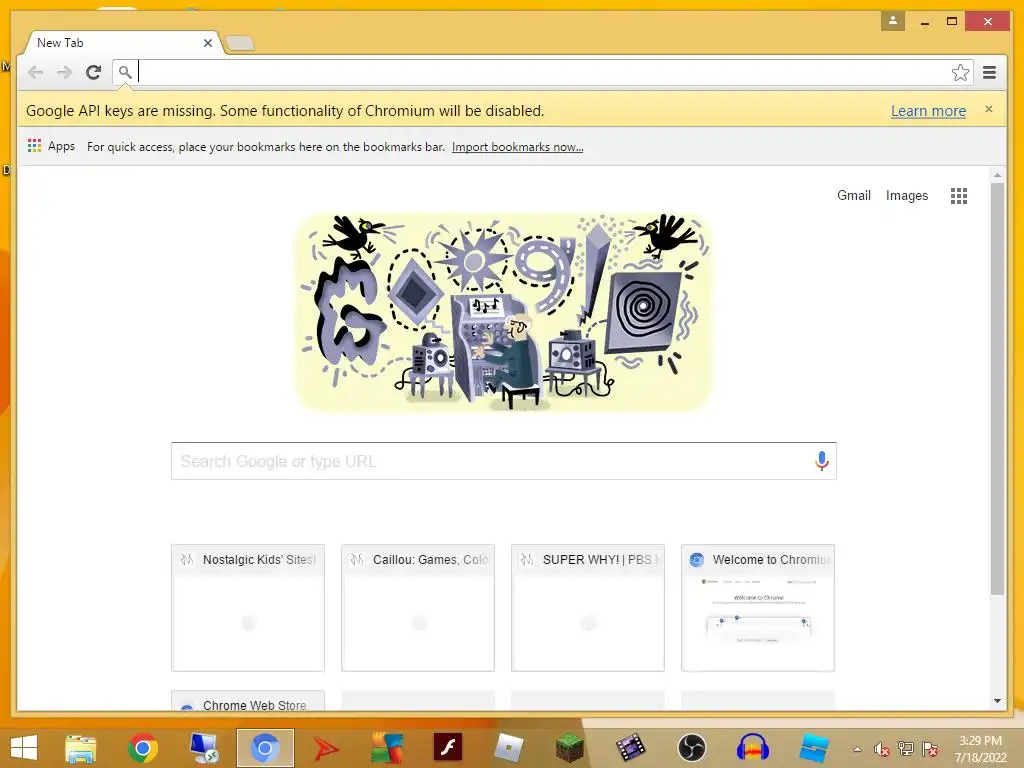This screenshot has height=768, width=1024.
Task: Open the Google apps grid
Action: coord(959,196)
